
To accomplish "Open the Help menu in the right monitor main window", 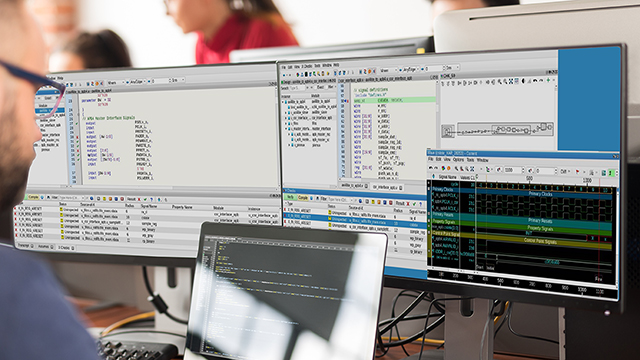I will tap(336, 65).
